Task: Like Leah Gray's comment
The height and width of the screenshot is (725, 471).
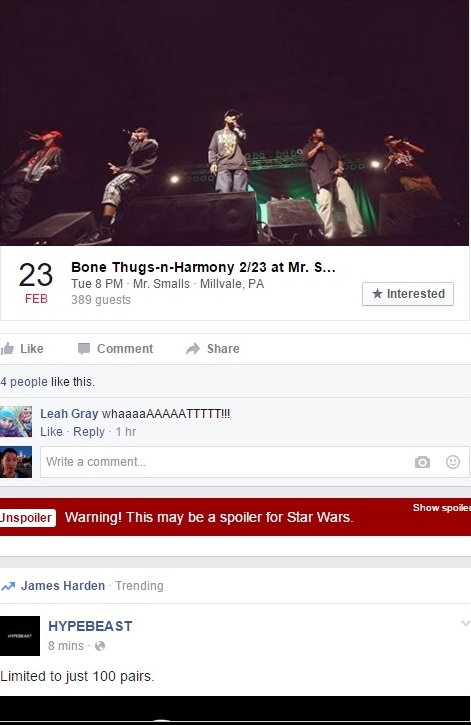Action: coord(51,432)
